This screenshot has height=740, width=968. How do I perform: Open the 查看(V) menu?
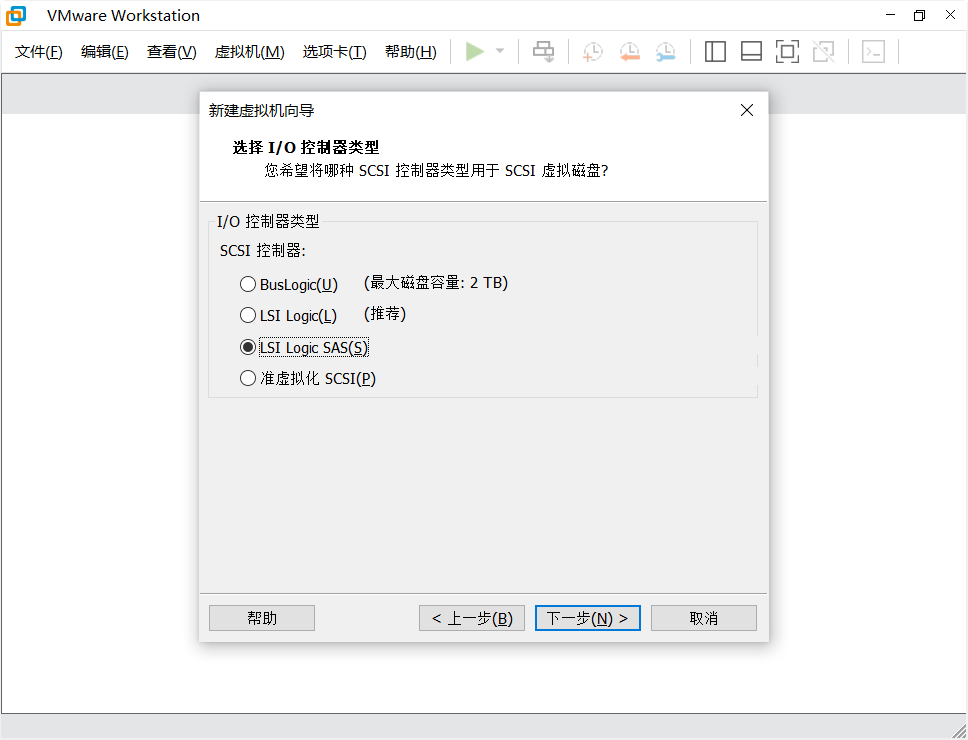click(x=172, y=52)
